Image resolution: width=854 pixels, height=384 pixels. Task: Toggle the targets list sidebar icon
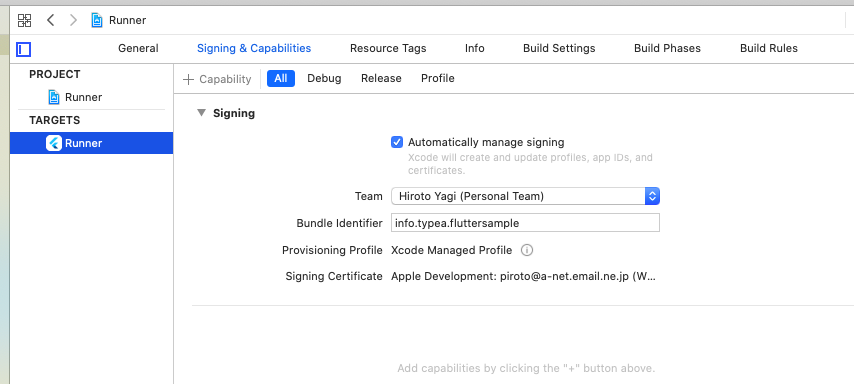23,50
